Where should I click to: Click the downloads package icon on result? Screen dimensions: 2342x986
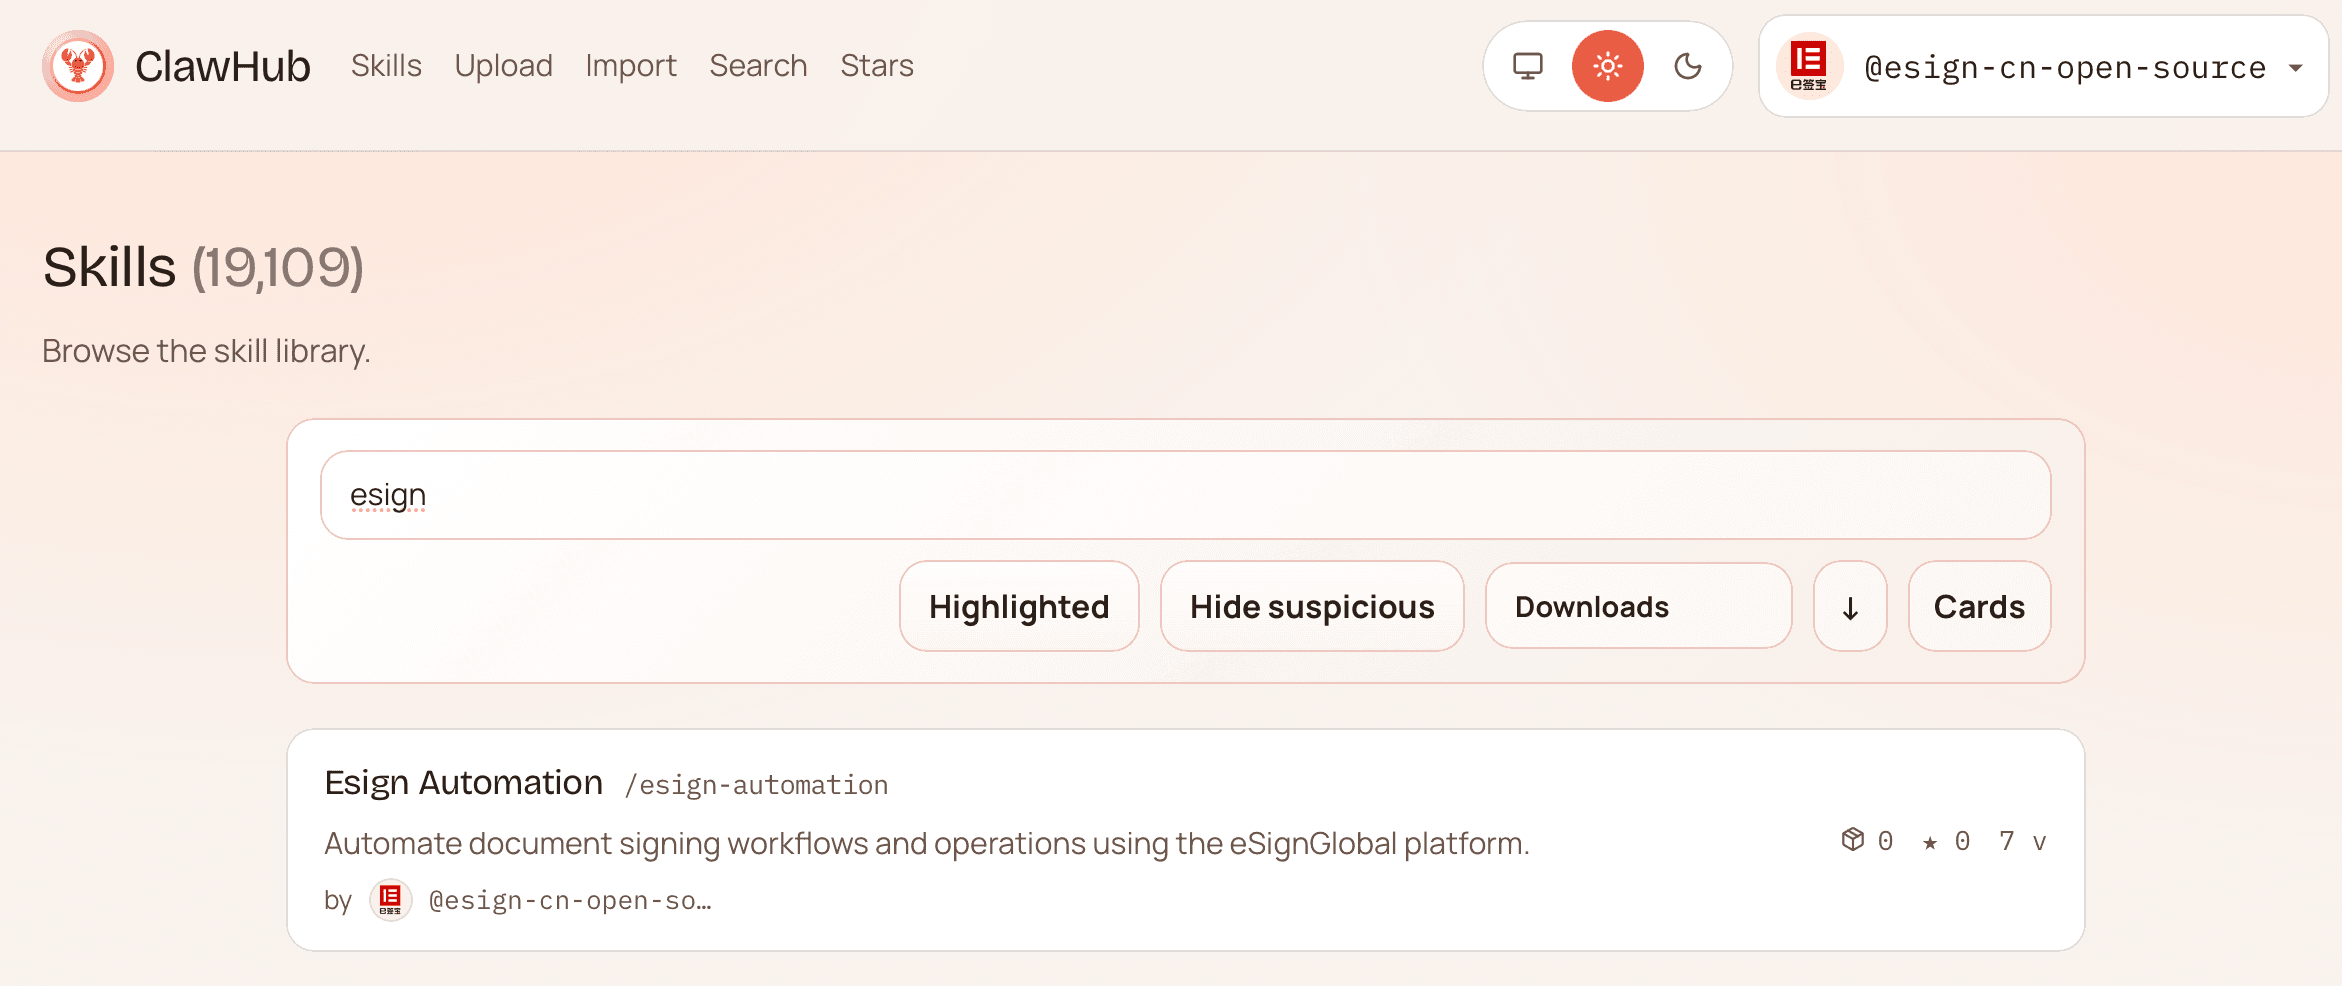[x=1852, y=840]
